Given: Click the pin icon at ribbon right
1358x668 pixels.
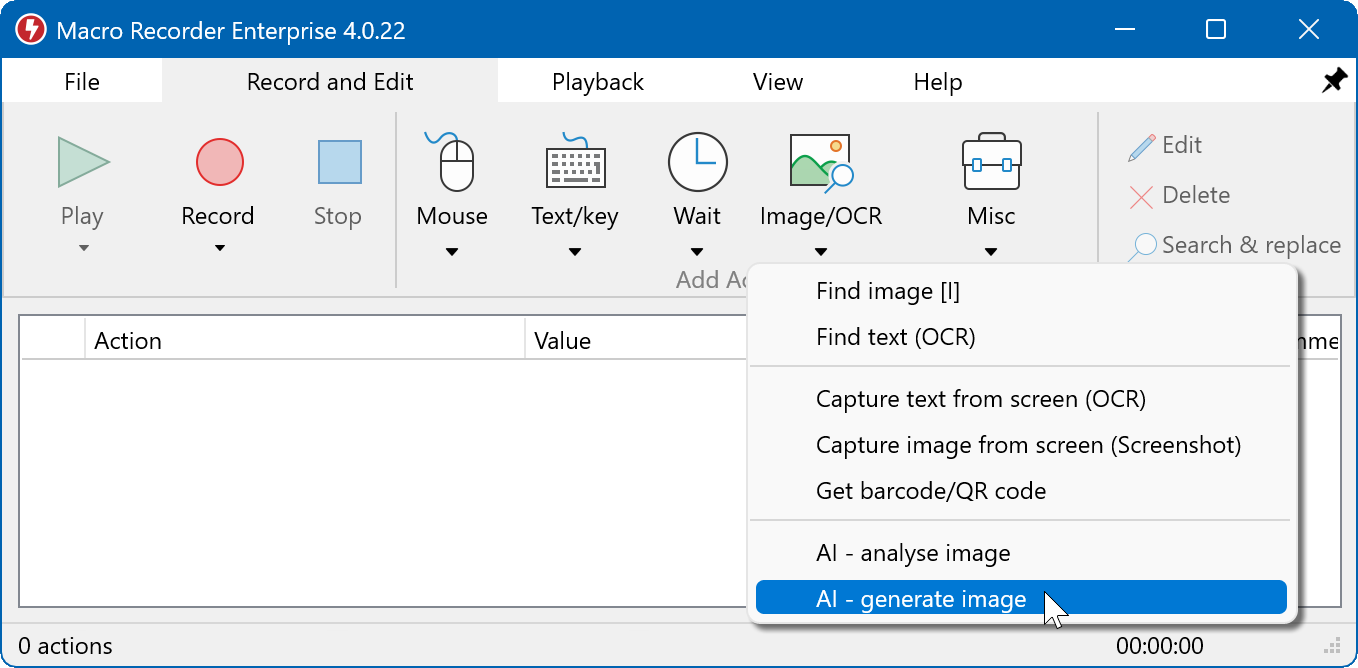Looking at the screenshot, I should (1334, 81).
